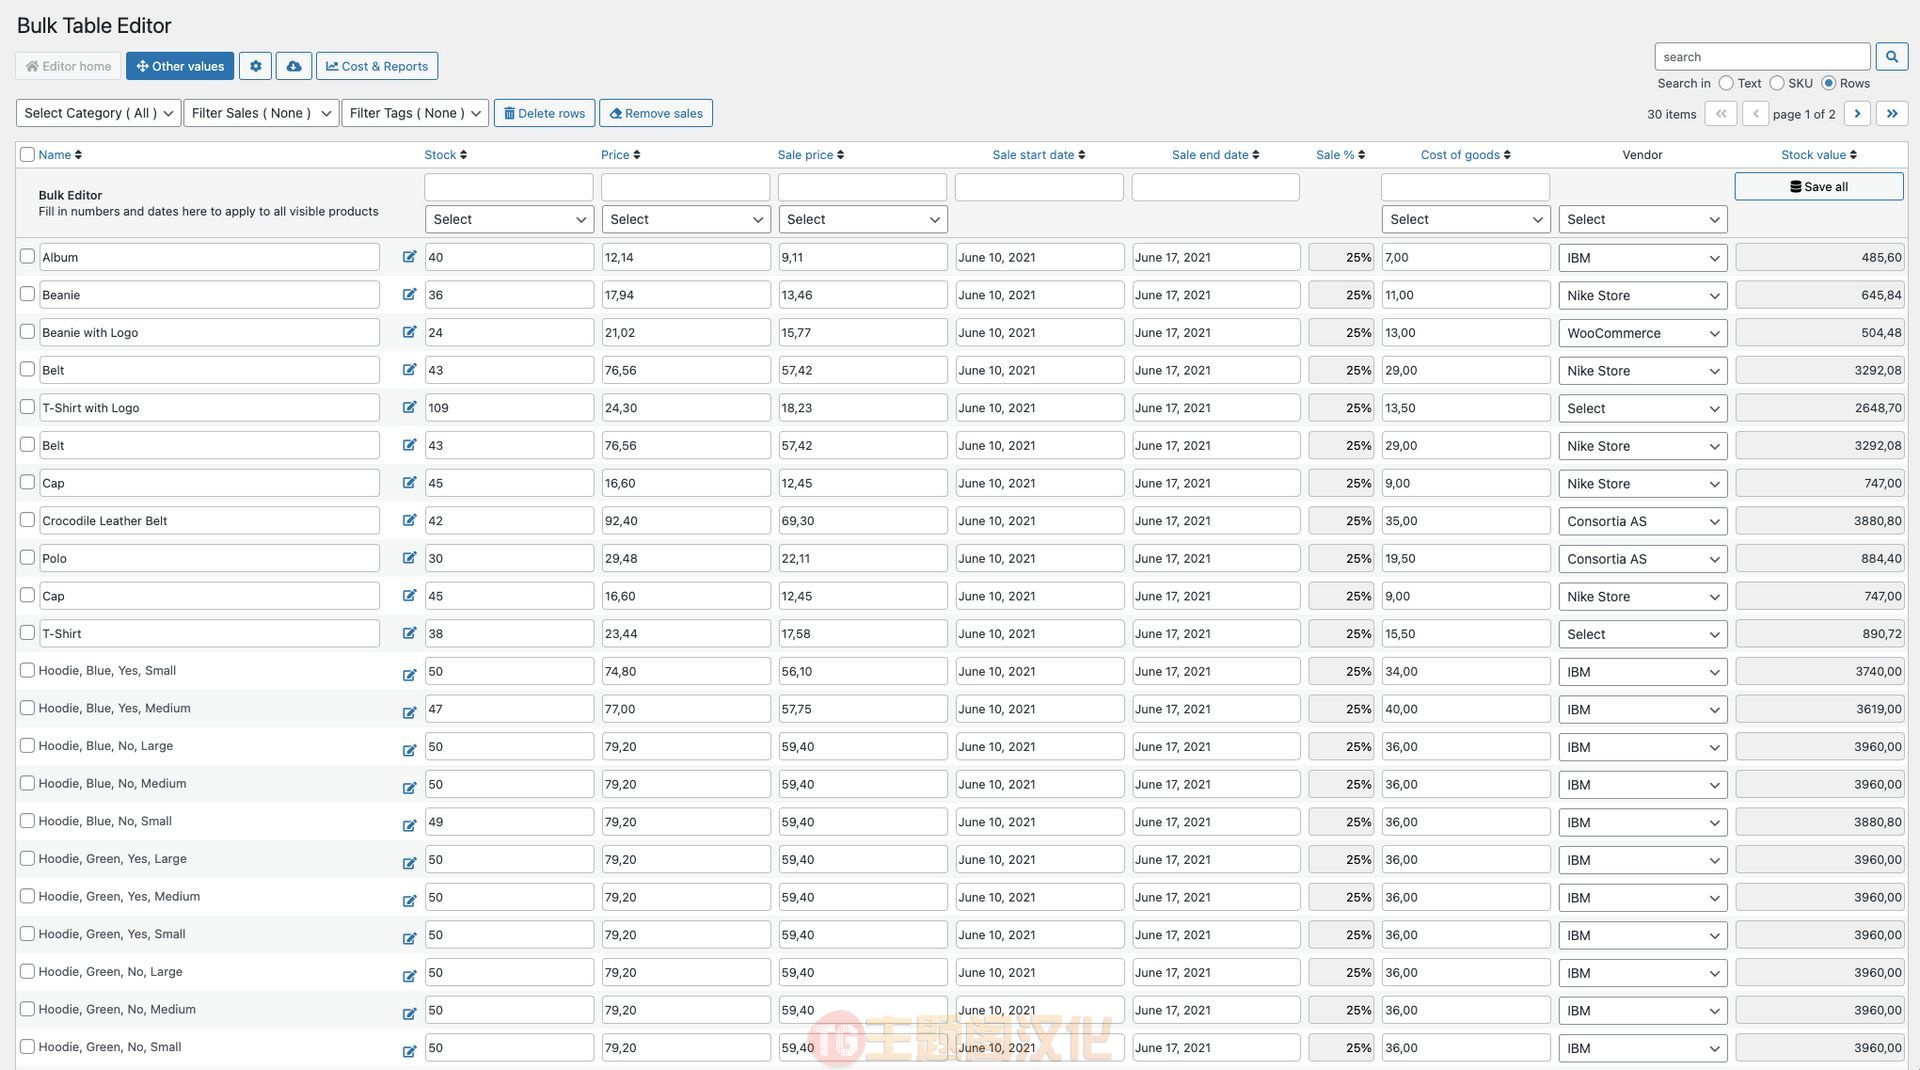Select the Text search radio button

coord(1726,83)
